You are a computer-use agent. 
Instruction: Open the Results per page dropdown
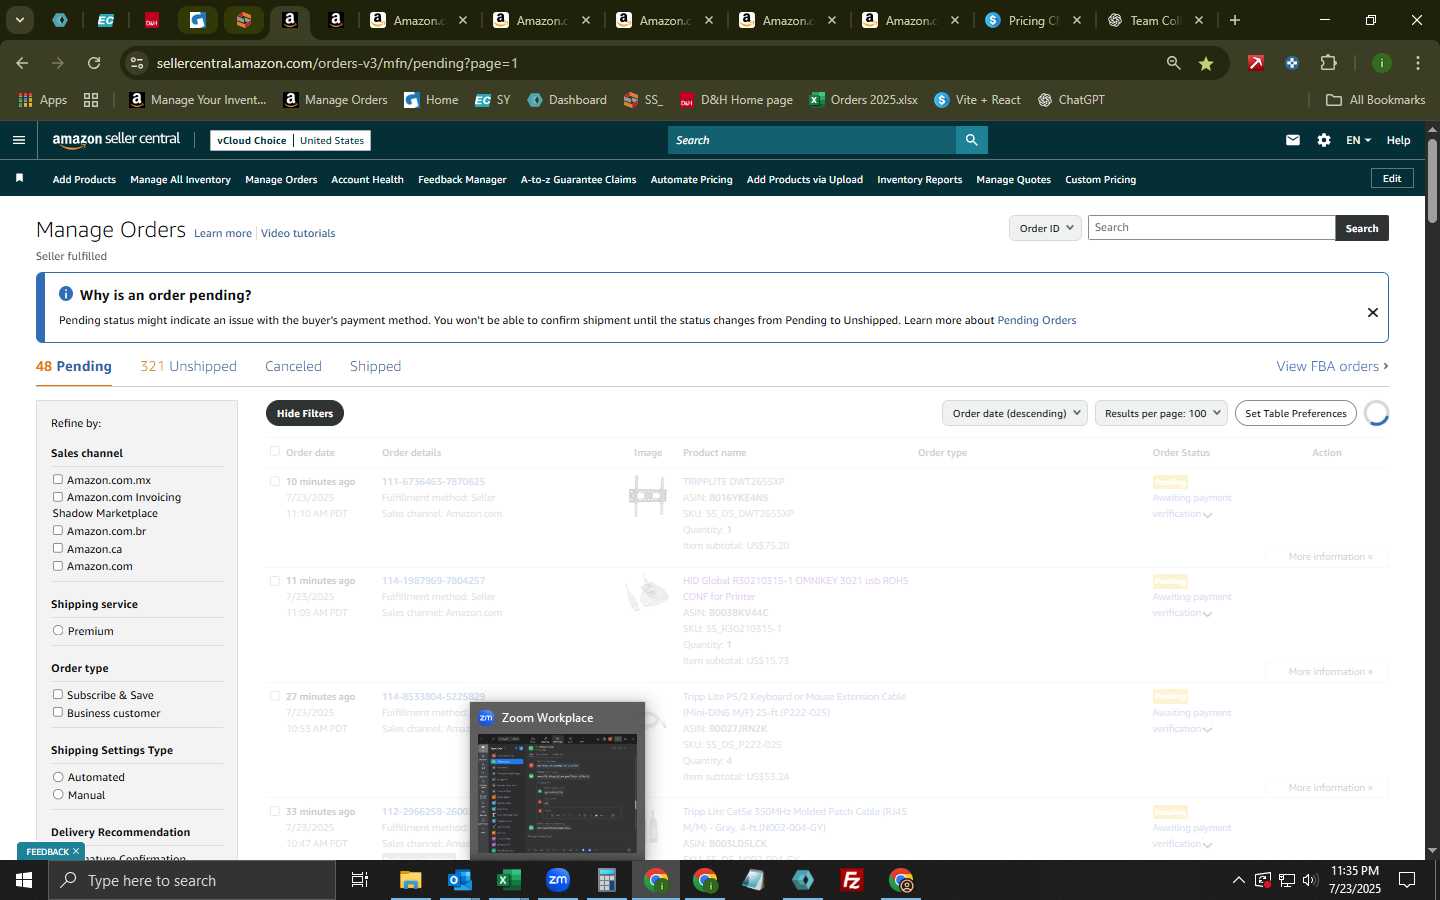tap(1161, 413)
